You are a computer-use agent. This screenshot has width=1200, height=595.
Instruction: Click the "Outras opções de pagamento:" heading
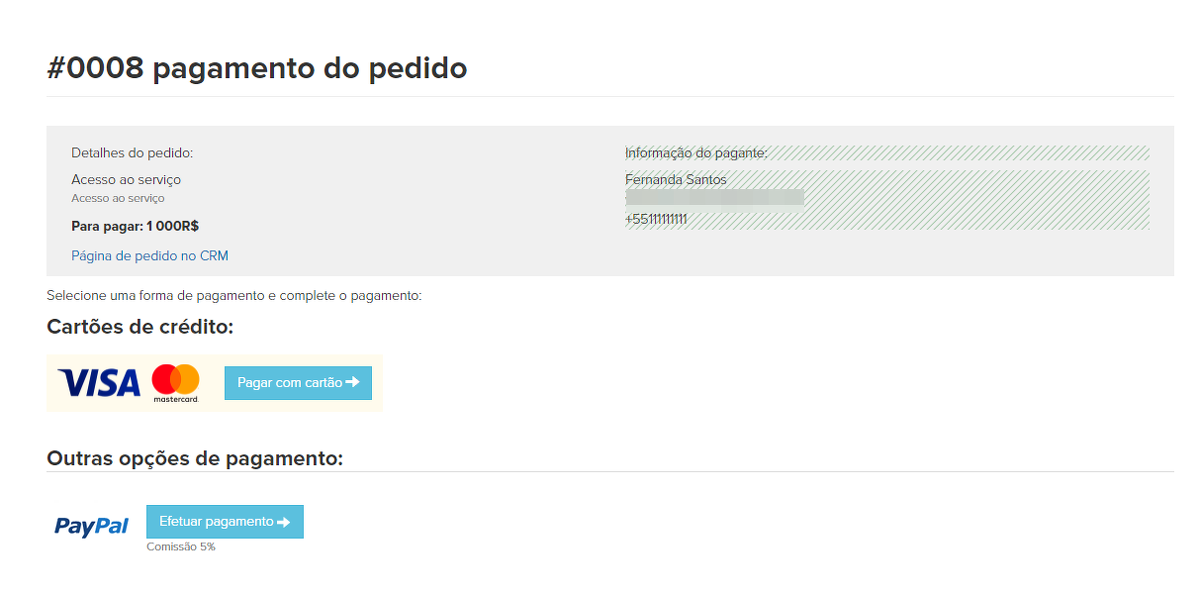pyautogui.click(x=195, y=458)
